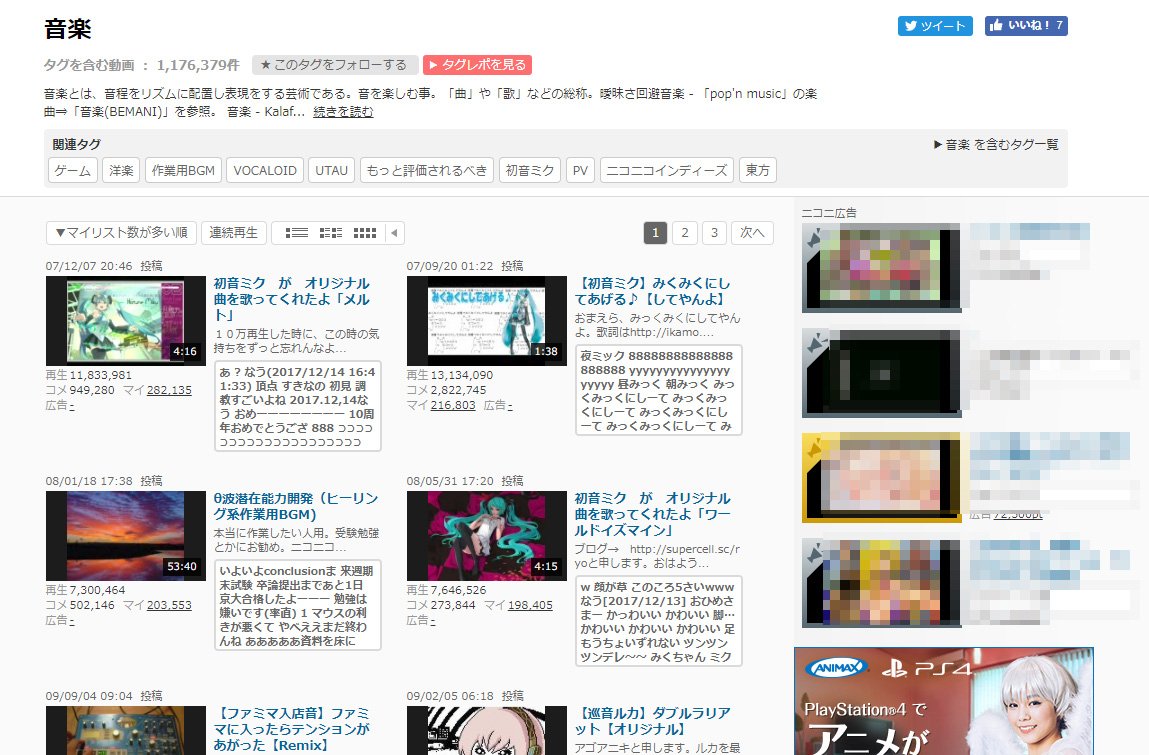Open mylist count 216,803 link

(x=453, y=405)
